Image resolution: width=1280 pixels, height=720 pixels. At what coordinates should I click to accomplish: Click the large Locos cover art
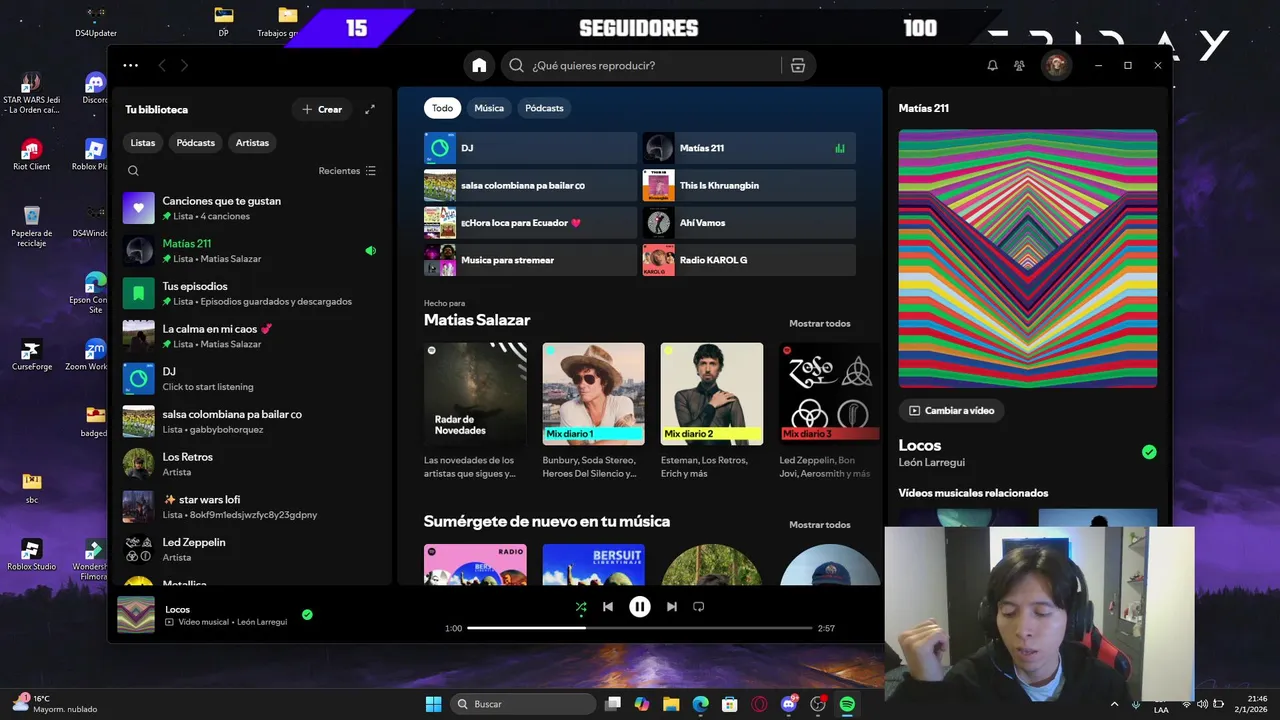click(x=1028, y=259)
